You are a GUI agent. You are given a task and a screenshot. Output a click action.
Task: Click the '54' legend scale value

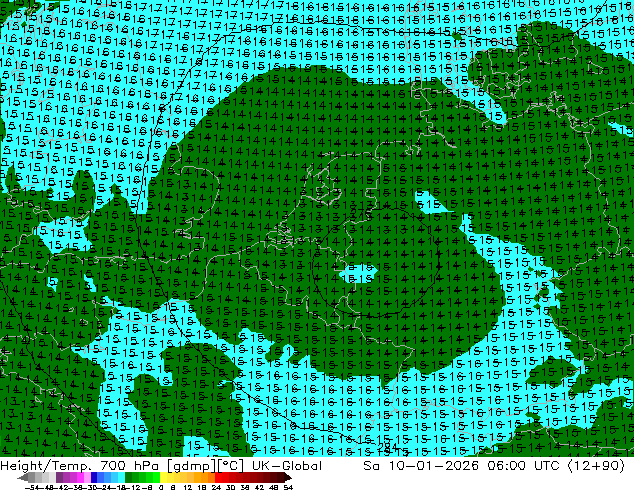[288, 488]
